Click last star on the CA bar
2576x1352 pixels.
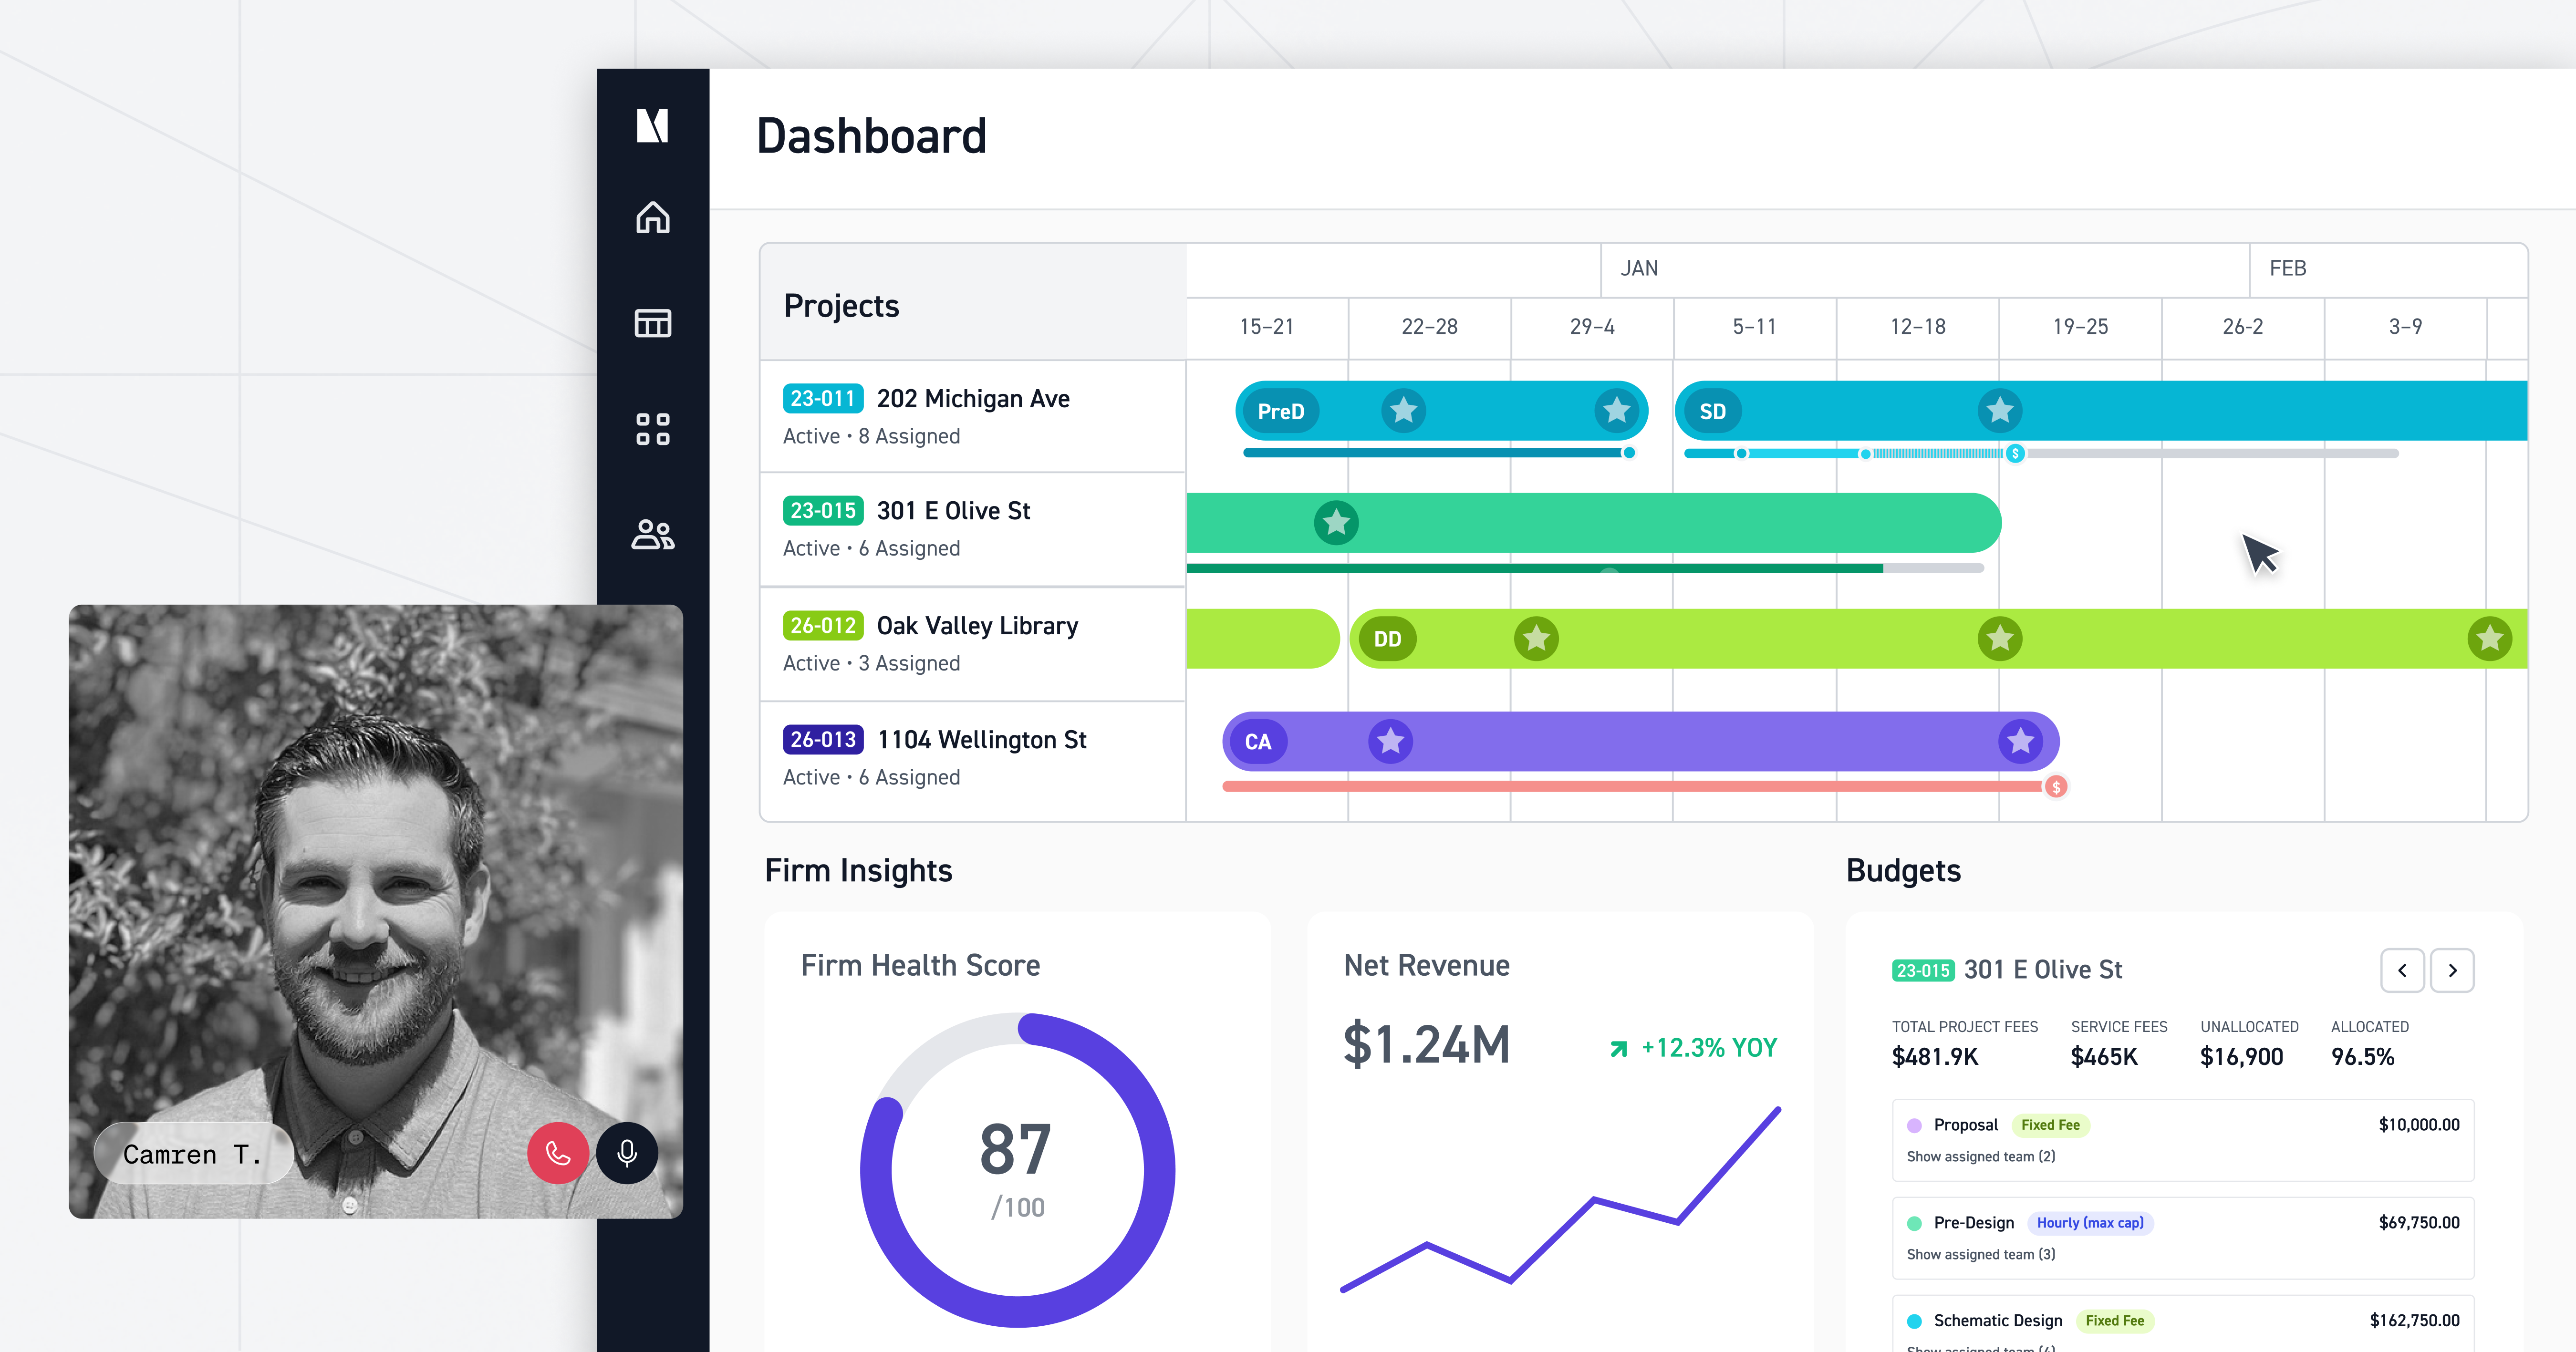pos(2020,741)
